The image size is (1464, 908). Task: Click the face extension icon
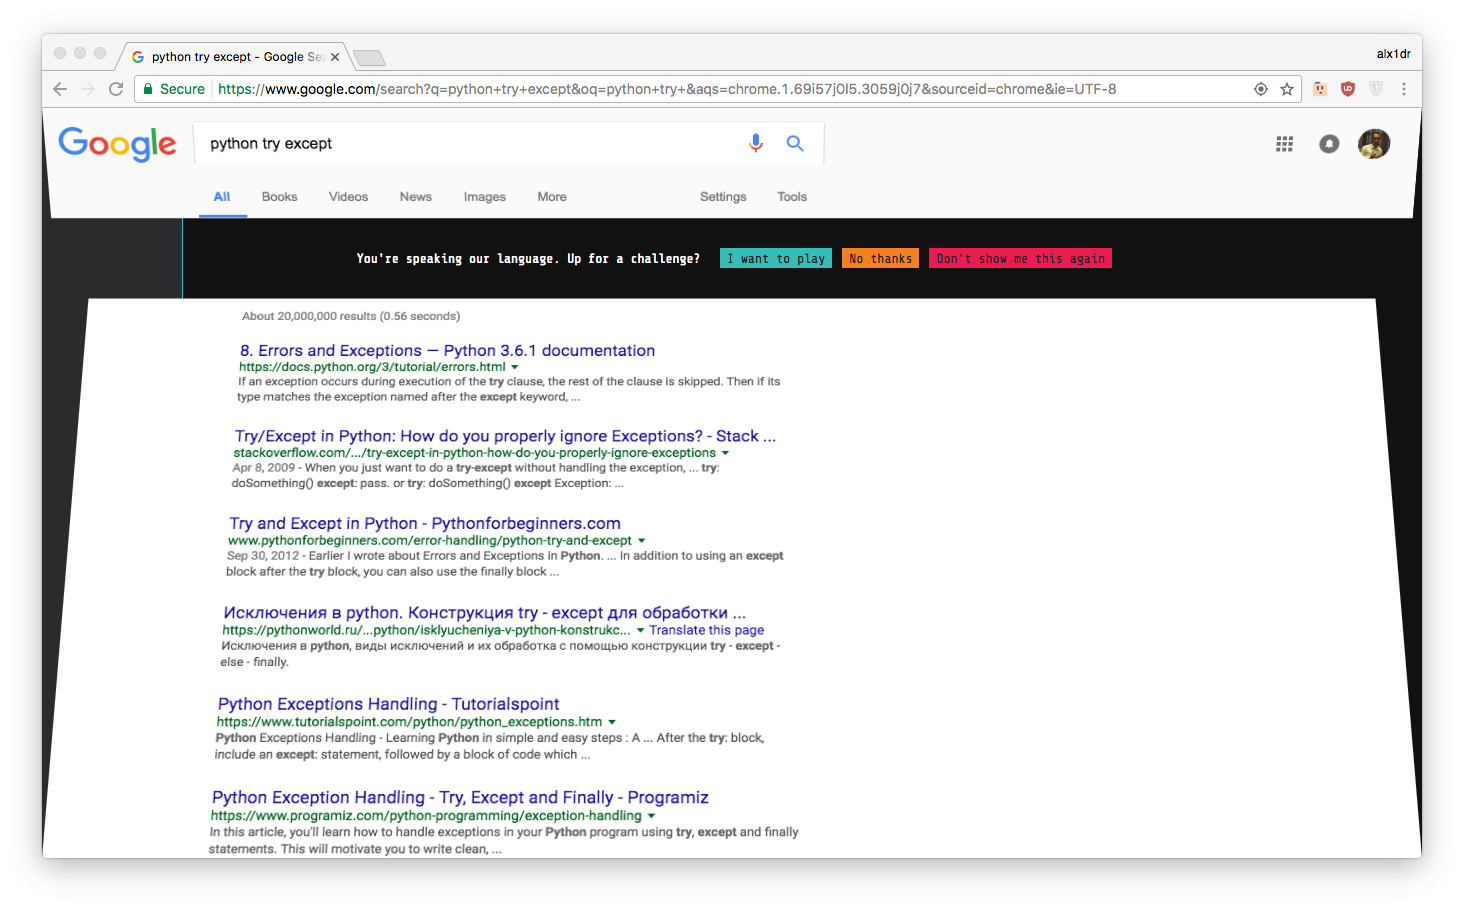[x=1320, y=89]
